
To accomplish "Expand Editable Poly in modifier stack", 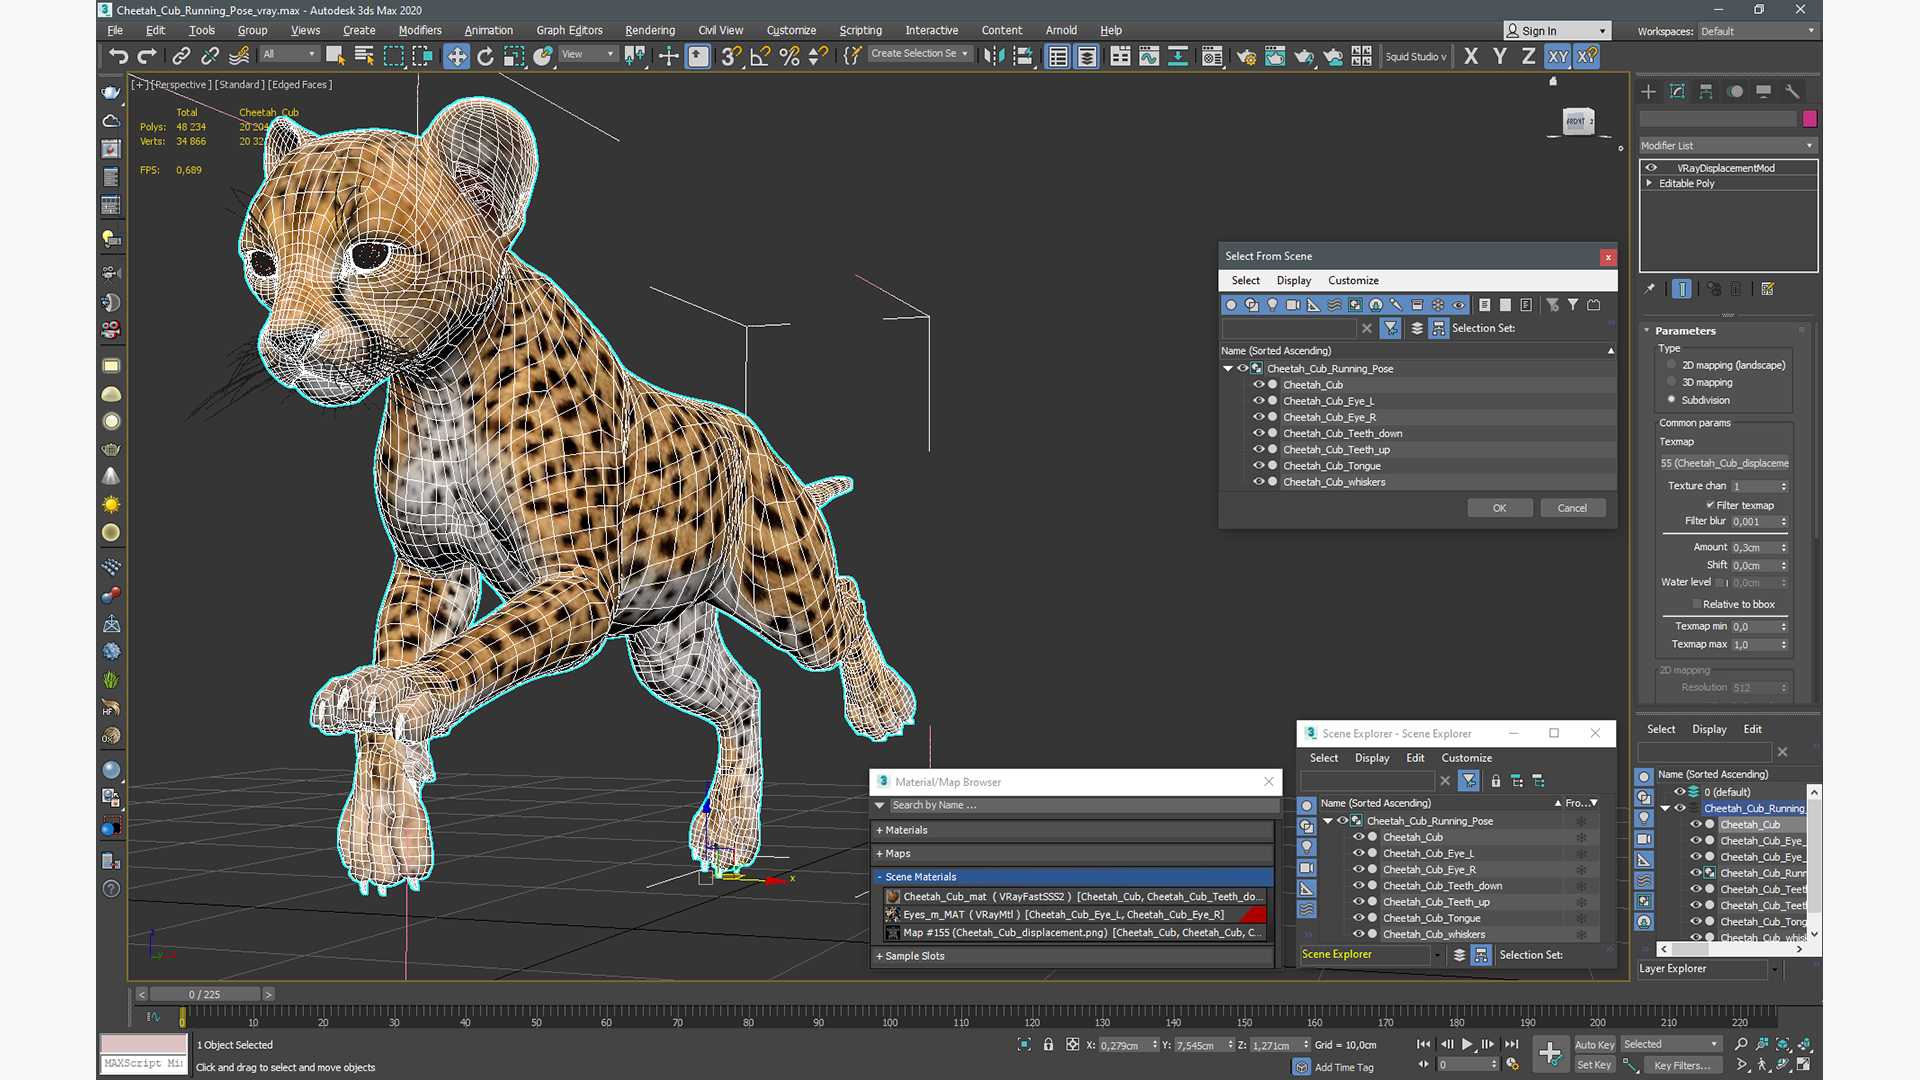I will (1649, 183).
